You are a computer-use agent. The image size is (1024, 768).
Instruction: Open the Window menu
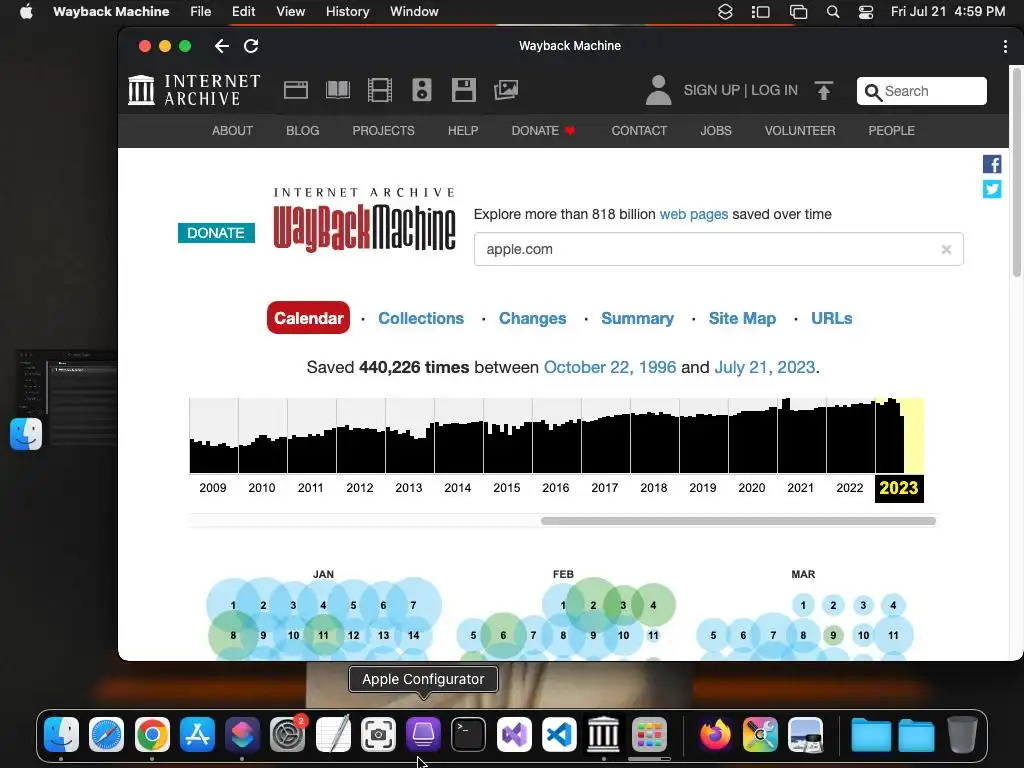pos(414,12)
